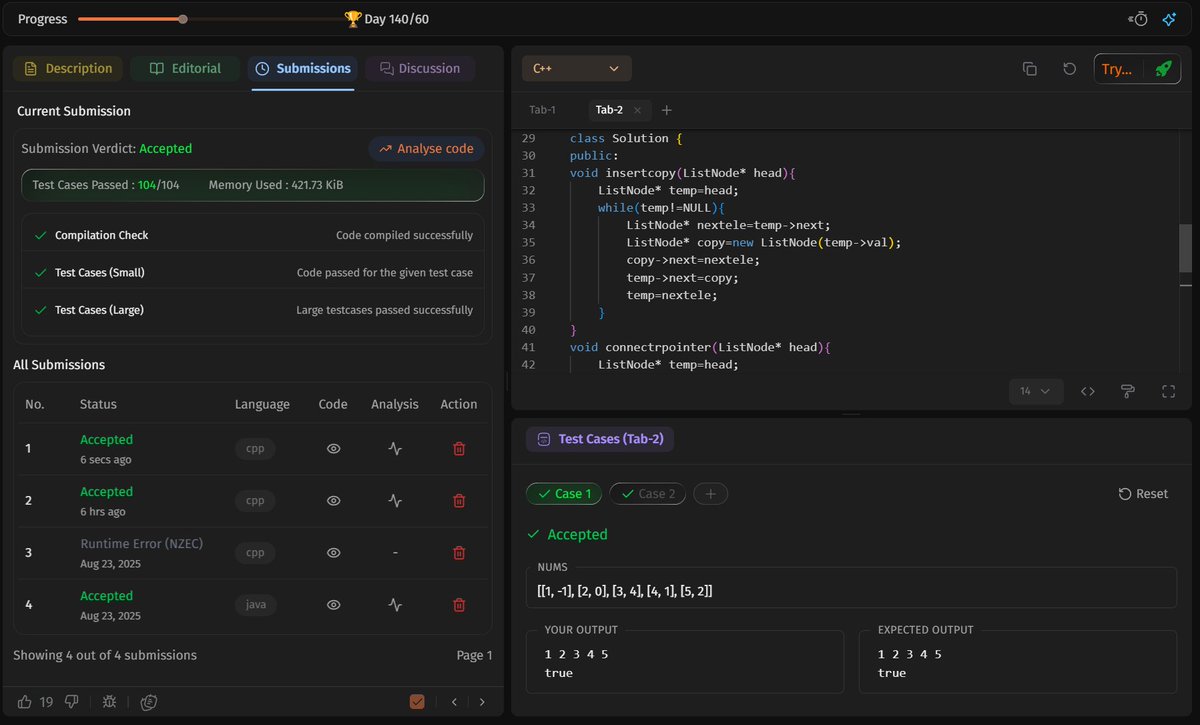Show code of java submission eye icon
Screen dimensions: 1200x725
point(334,605)
